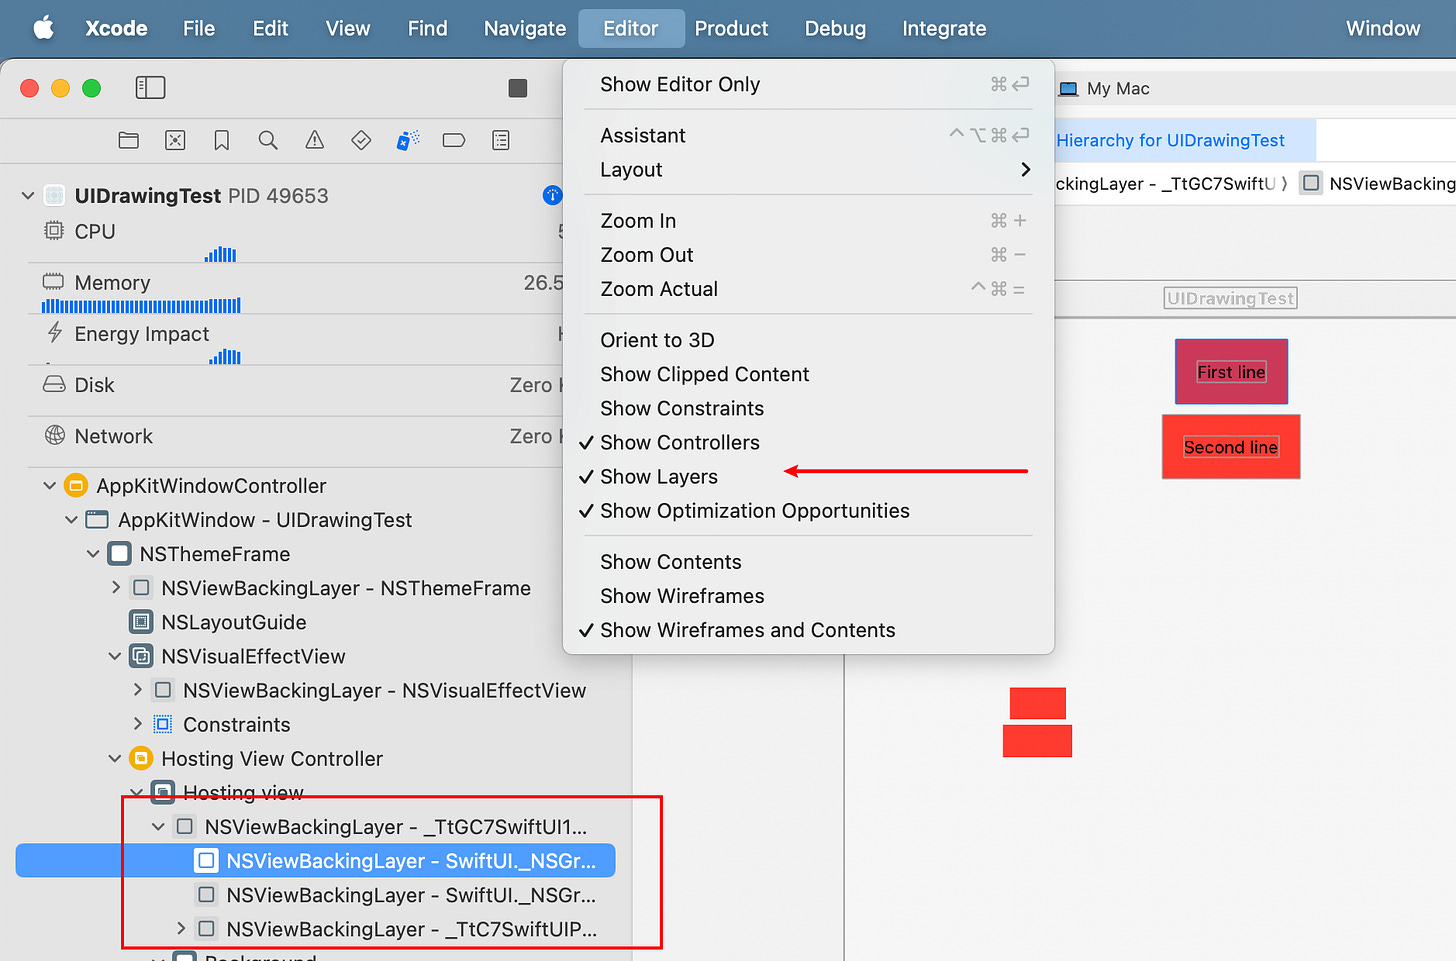1456x961 pixels.
Task: Select Show Wireframes display mode
Action: click(x=808, y=595)
